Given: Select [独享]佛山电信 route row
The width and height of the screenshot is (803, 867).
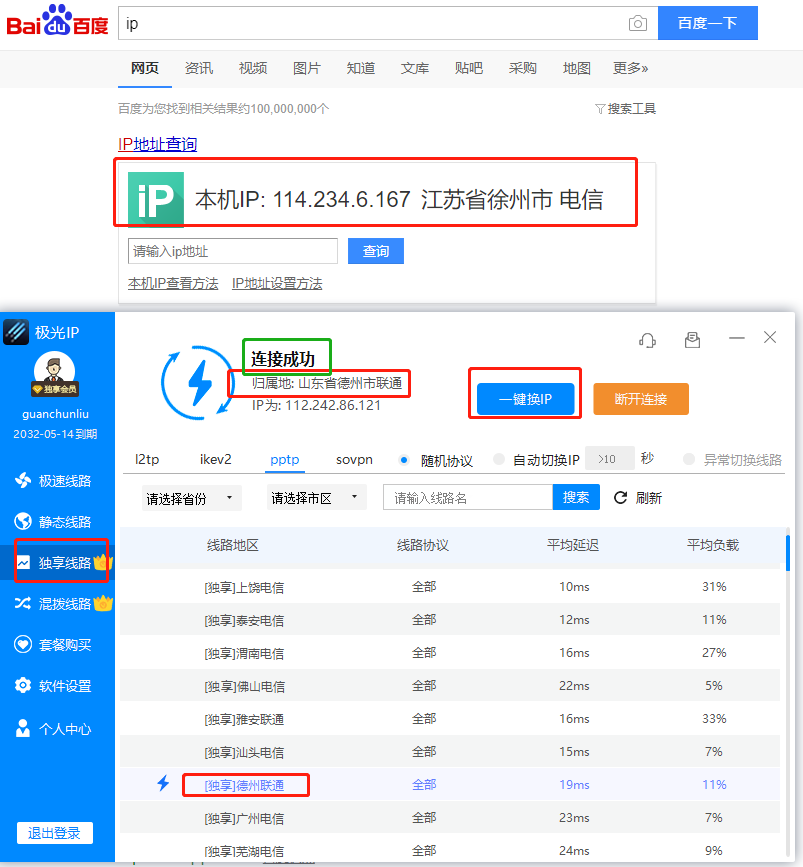Looking at the screenshot, I should tap(450, 686).
